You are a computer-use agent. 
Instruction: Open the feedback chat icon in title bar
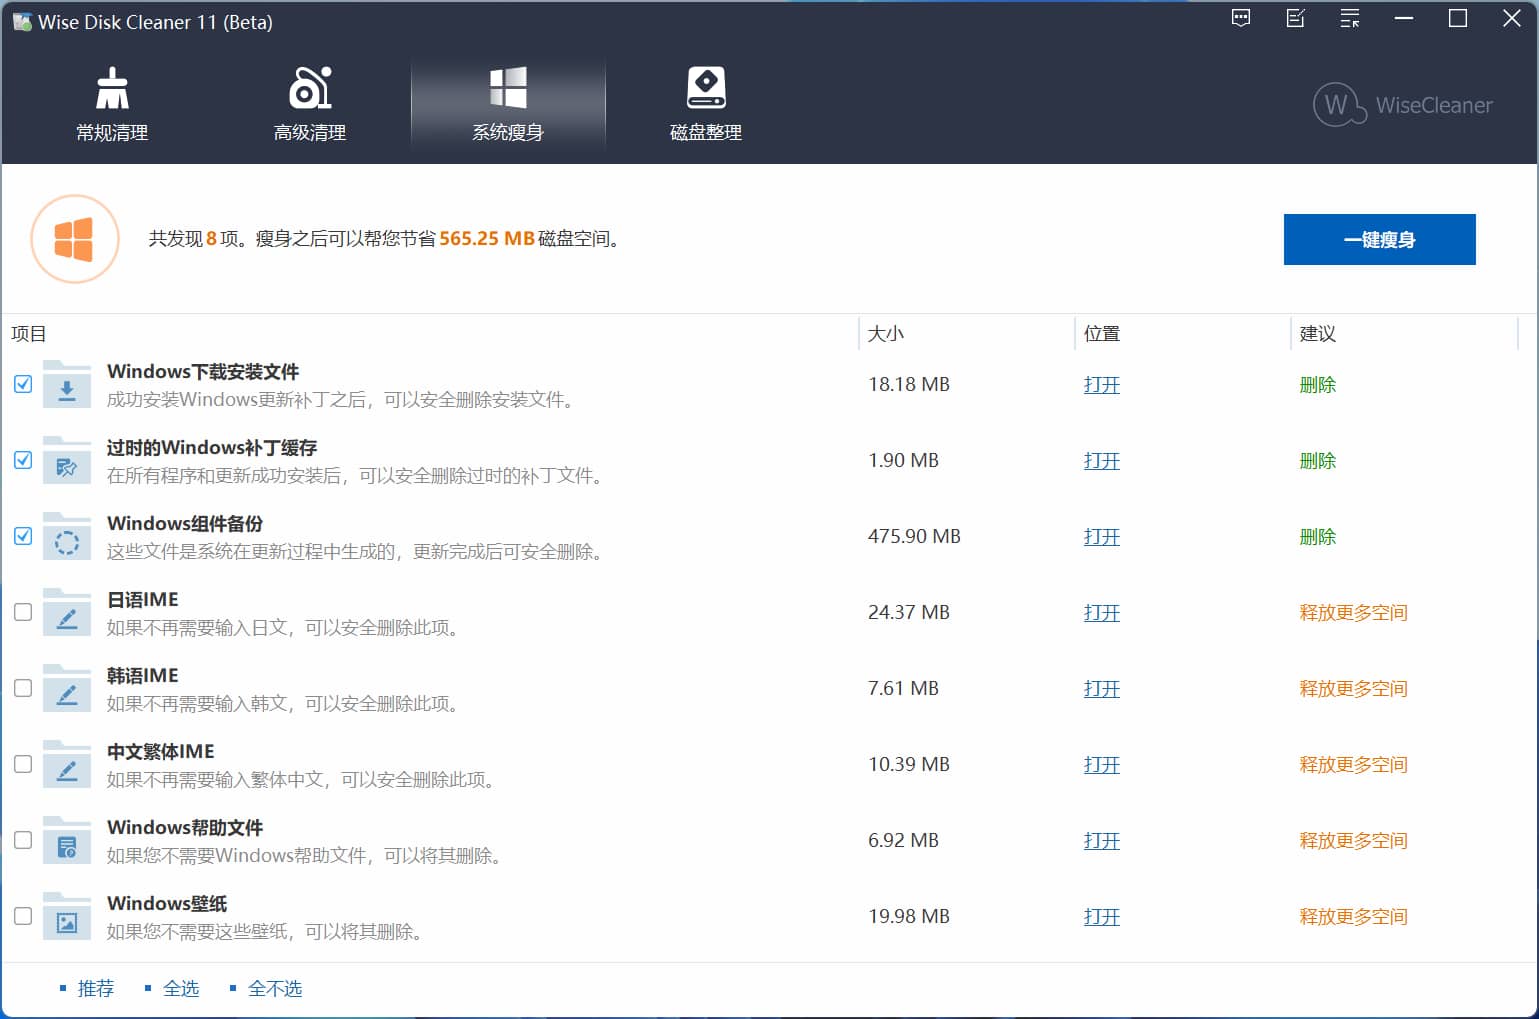[x=1241, y=18]
